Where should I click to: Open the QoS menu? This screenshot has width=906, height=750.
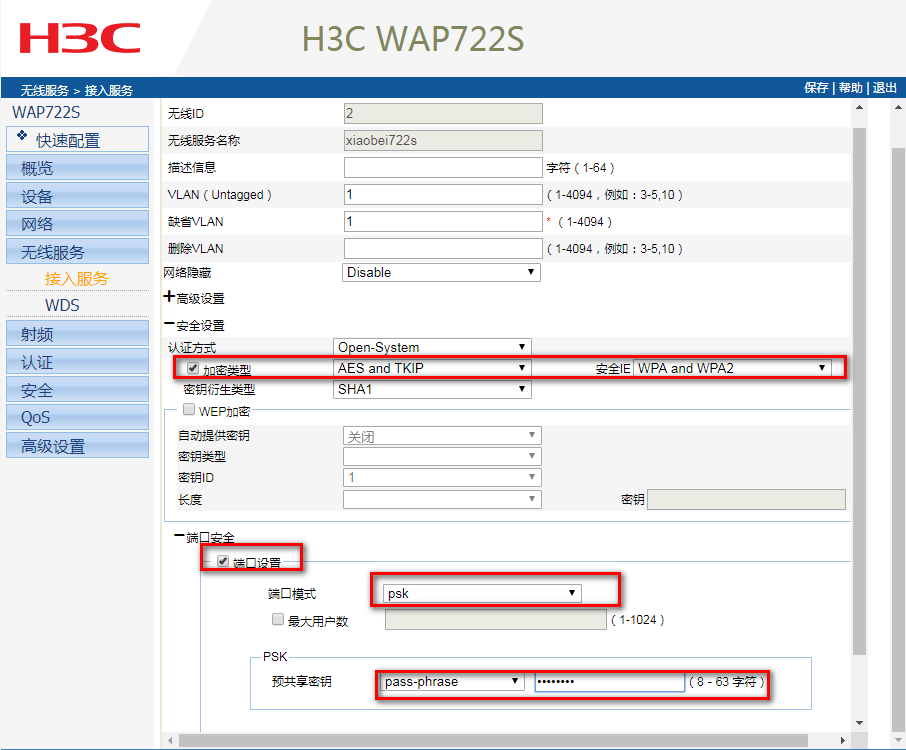click(x=77, y=417)
